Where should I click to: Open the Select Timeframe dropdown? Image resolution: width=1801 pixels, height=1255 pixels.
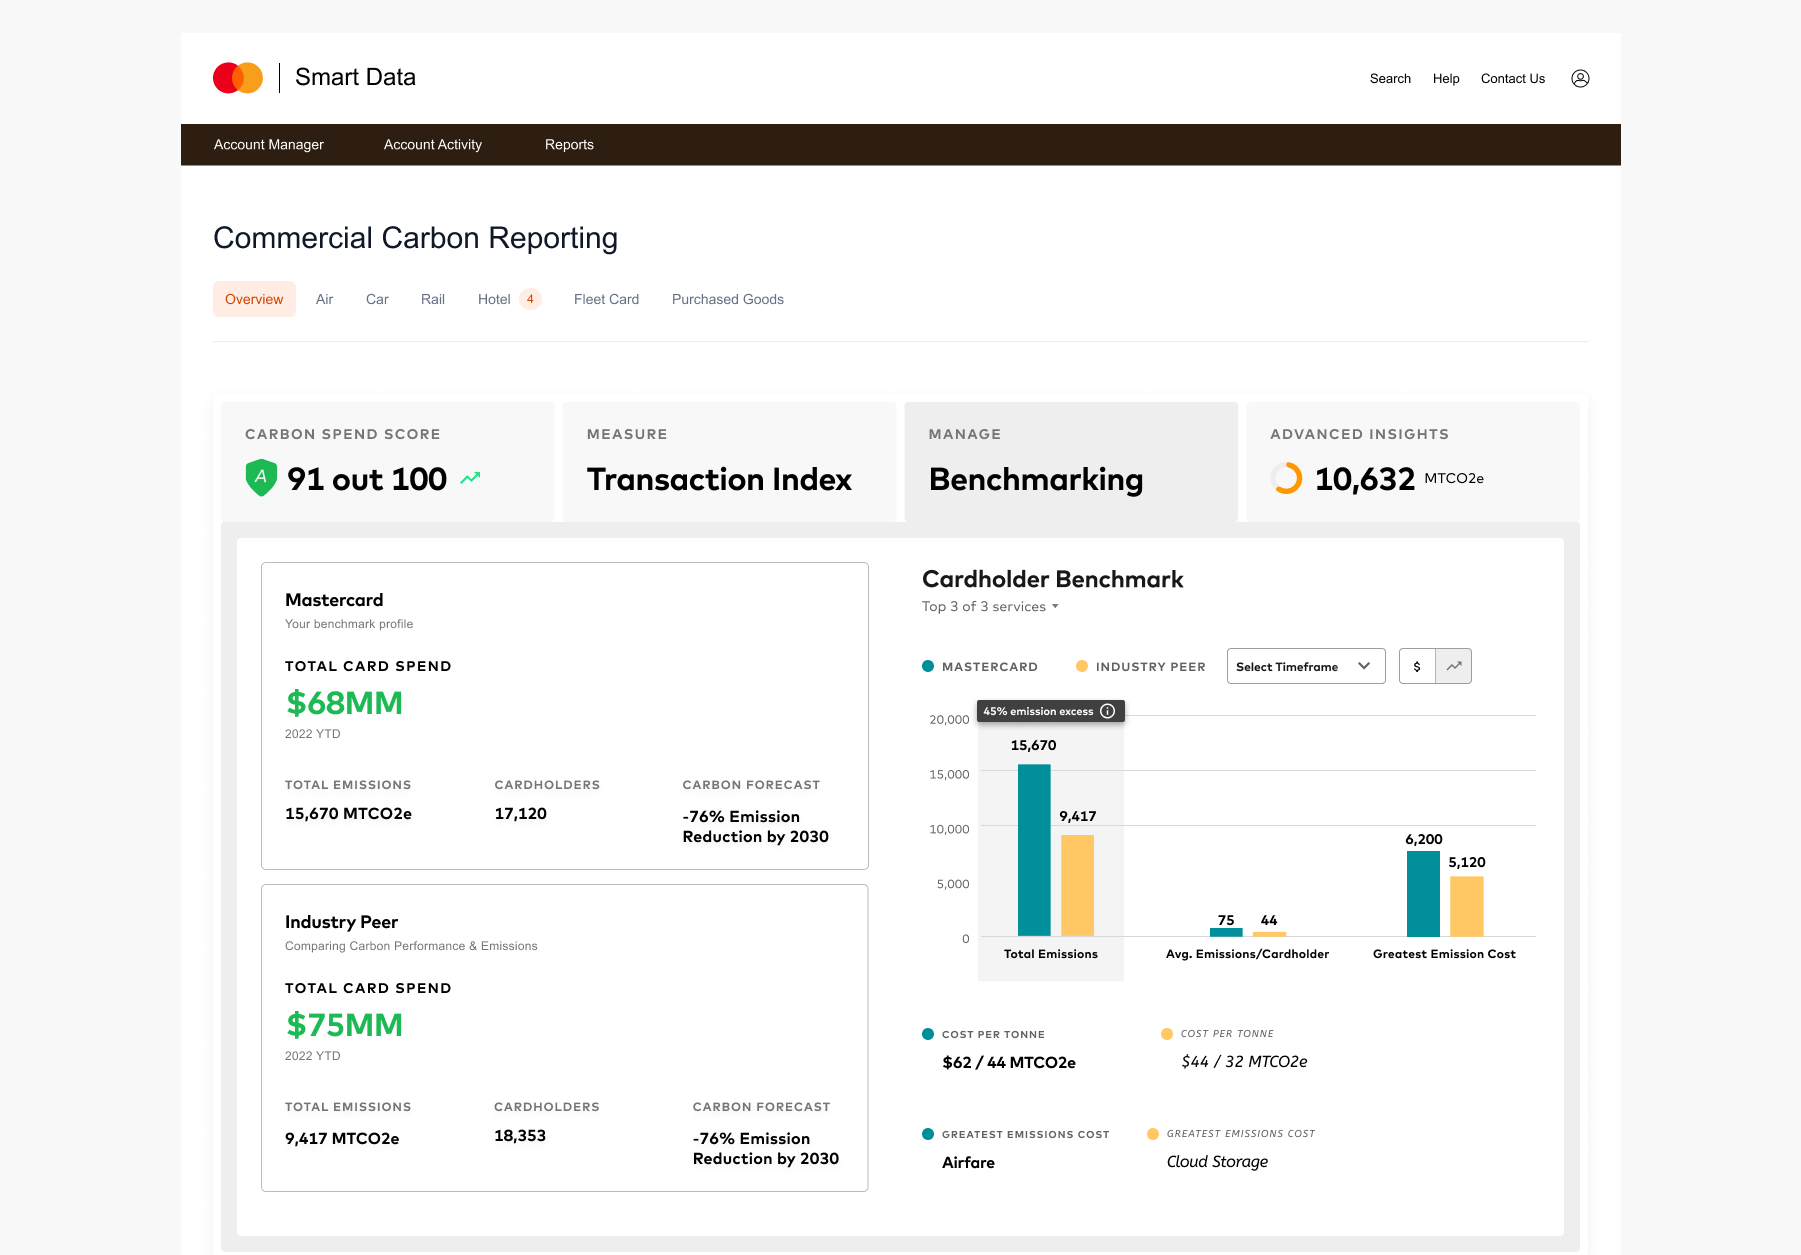coord(1306,666)
